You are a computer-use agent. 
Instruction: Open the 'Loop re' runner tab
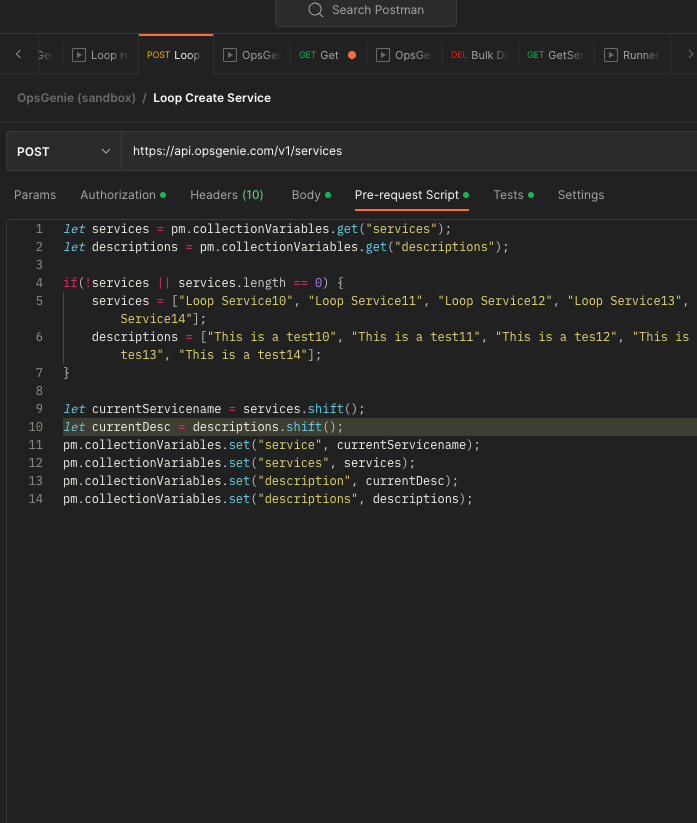pos(100,55)
